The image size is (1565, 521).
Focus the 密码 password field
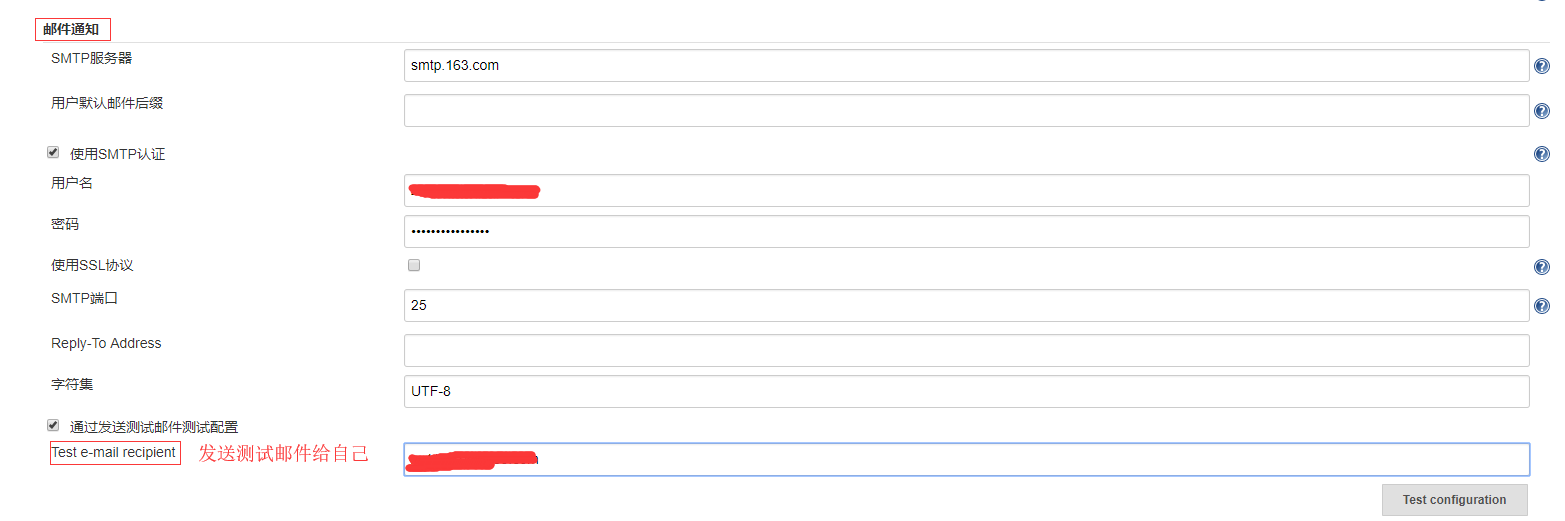[966, 231]
